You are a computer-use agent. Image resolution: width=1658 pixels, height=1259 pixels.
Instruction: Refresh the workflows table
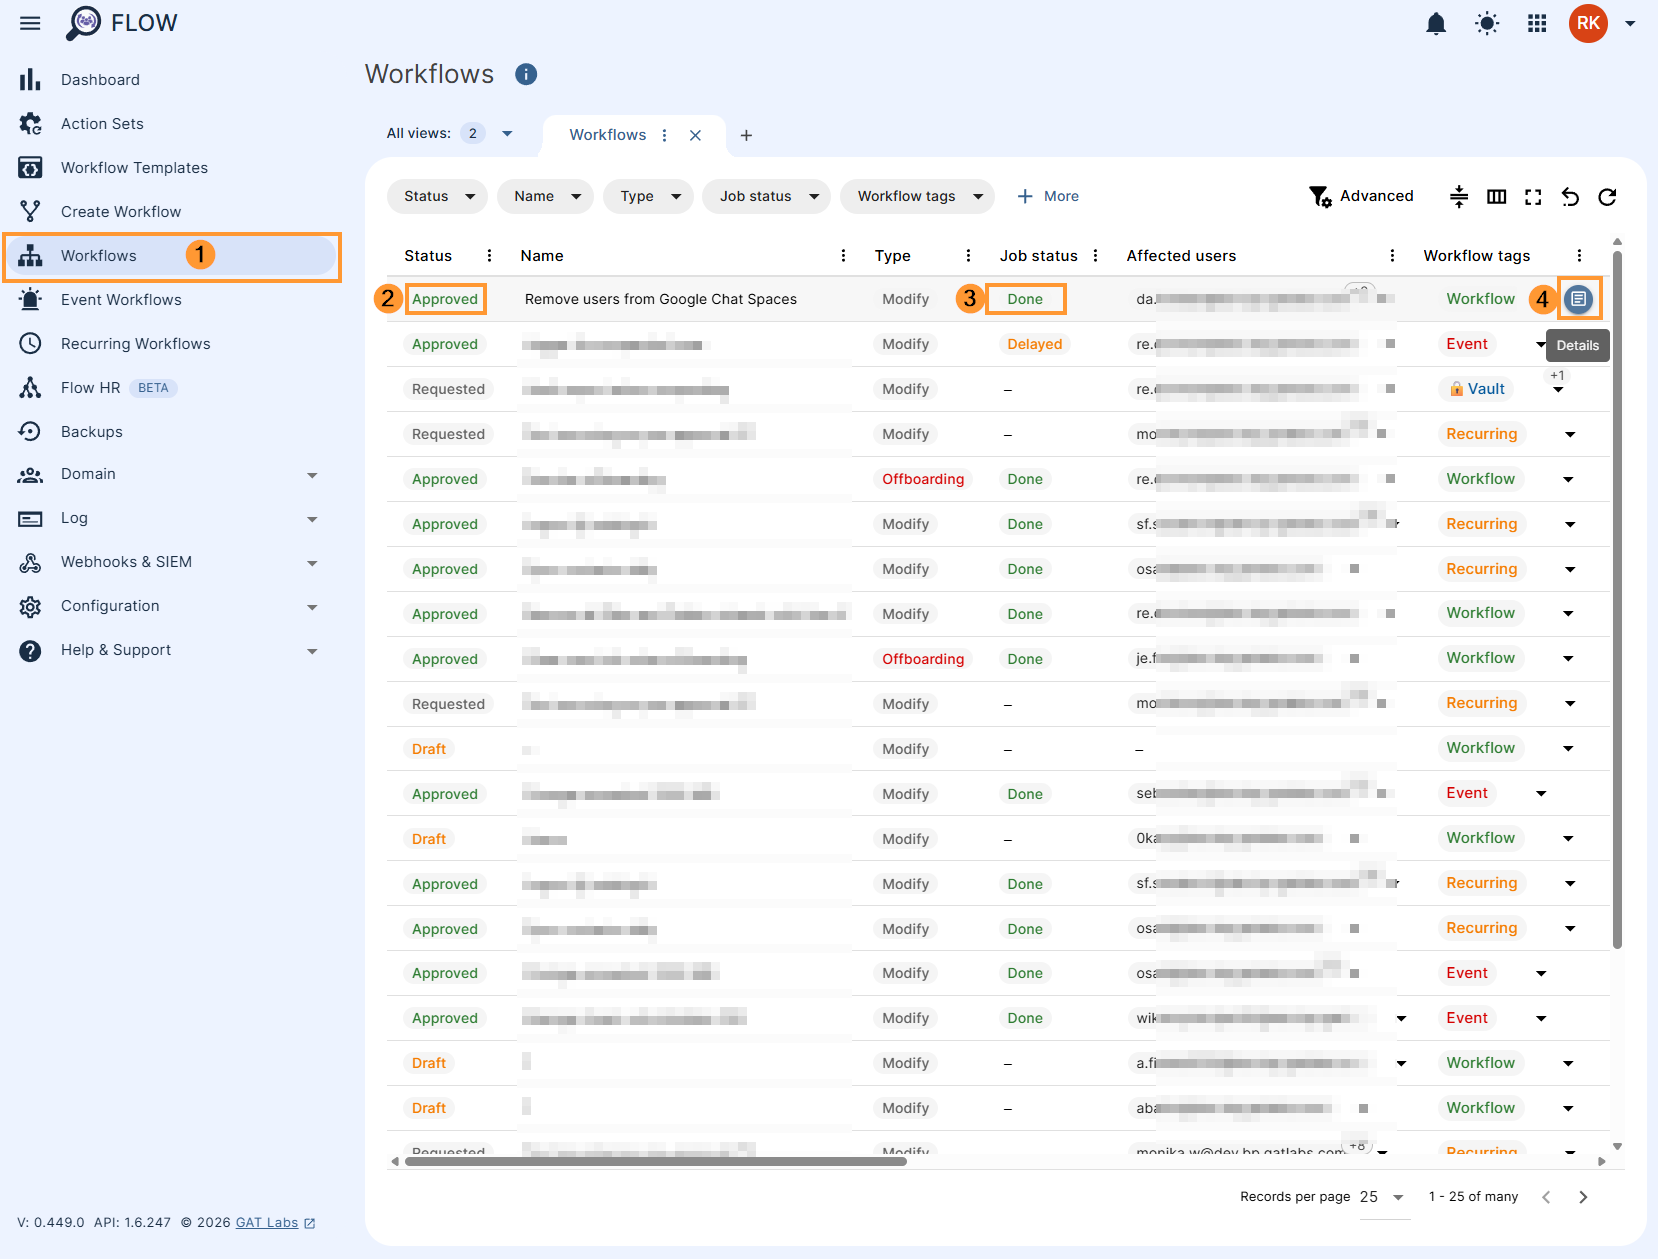point(1607,197)
